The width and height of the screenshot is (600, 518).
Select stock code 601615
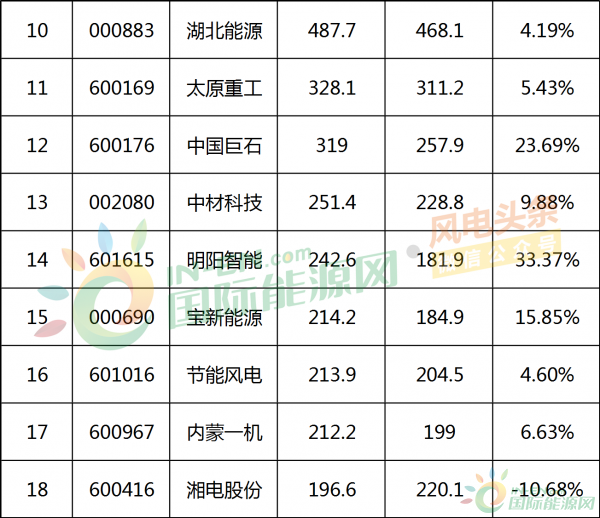[122, 260]
